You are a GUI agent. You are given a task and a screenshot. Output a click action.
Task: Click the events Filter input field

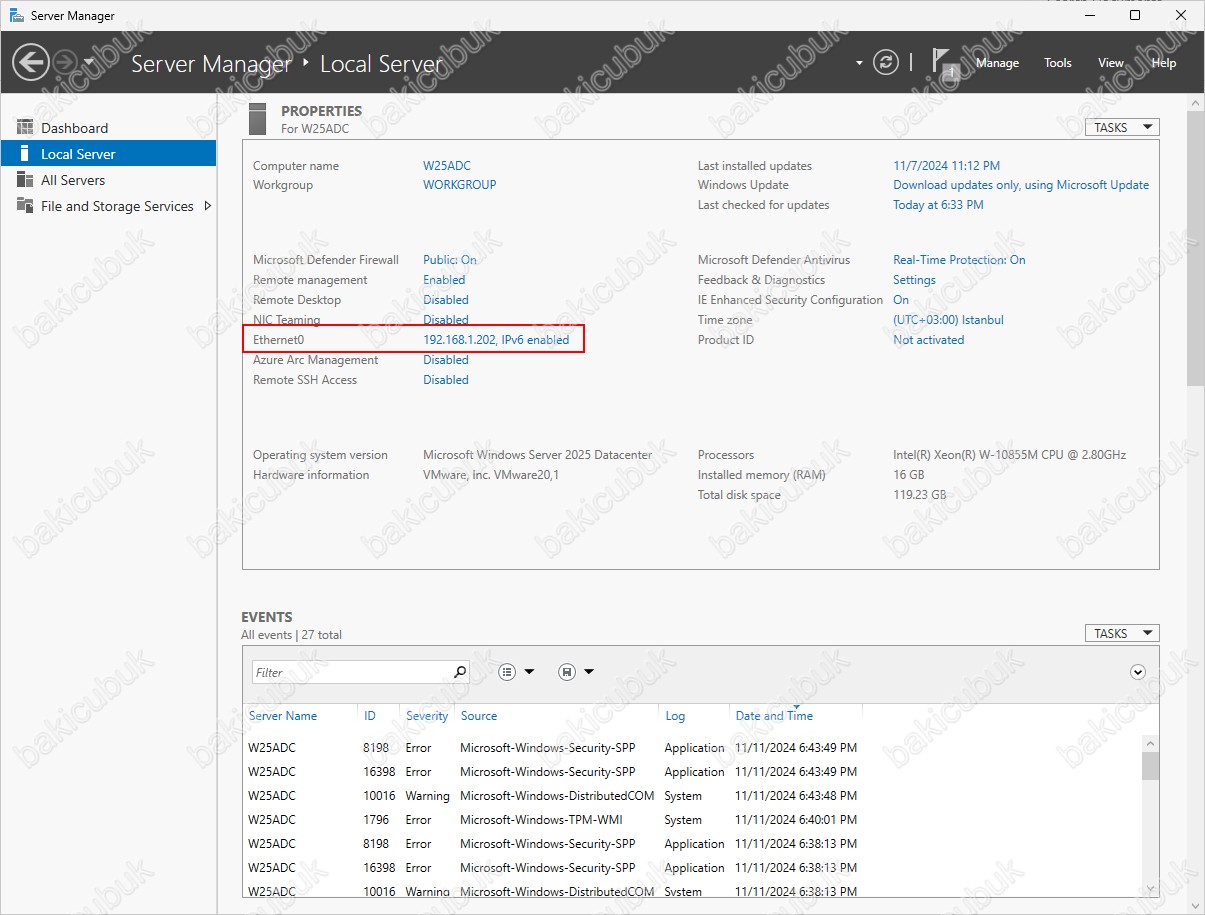pos(351,672)
